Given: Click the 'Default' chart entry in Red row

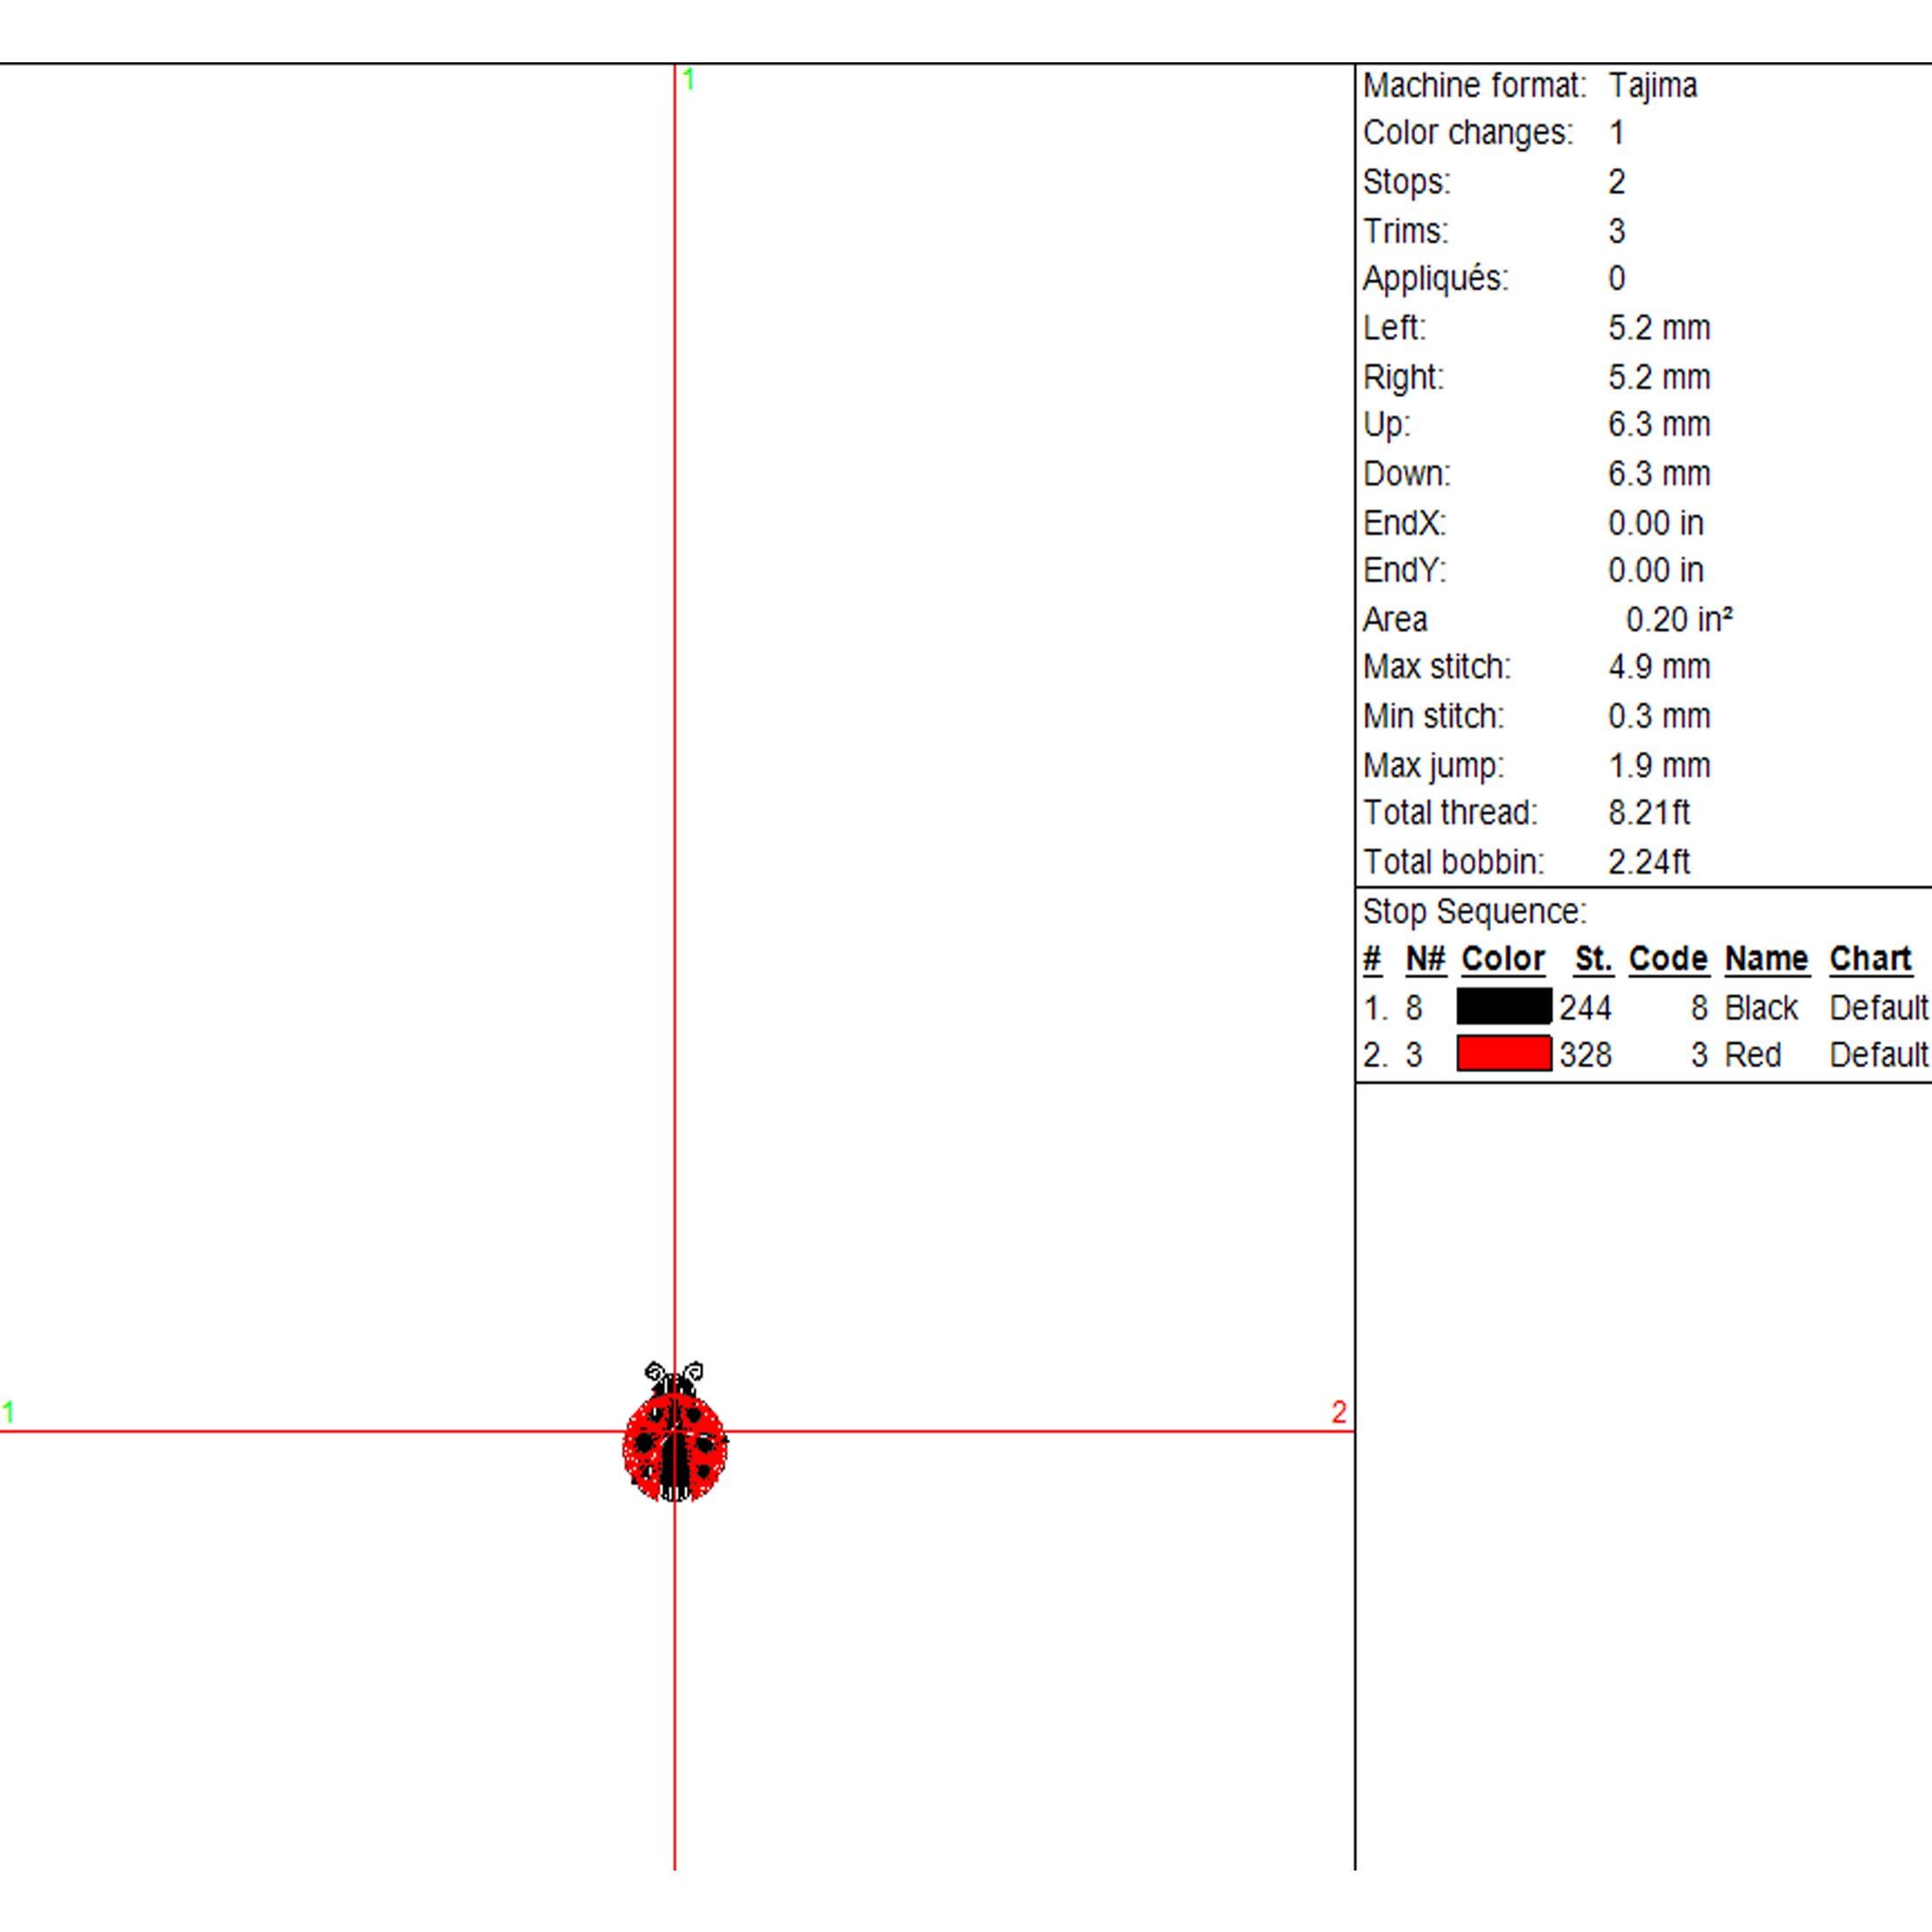Looking at the screenshot, I should [1879, 1055].
